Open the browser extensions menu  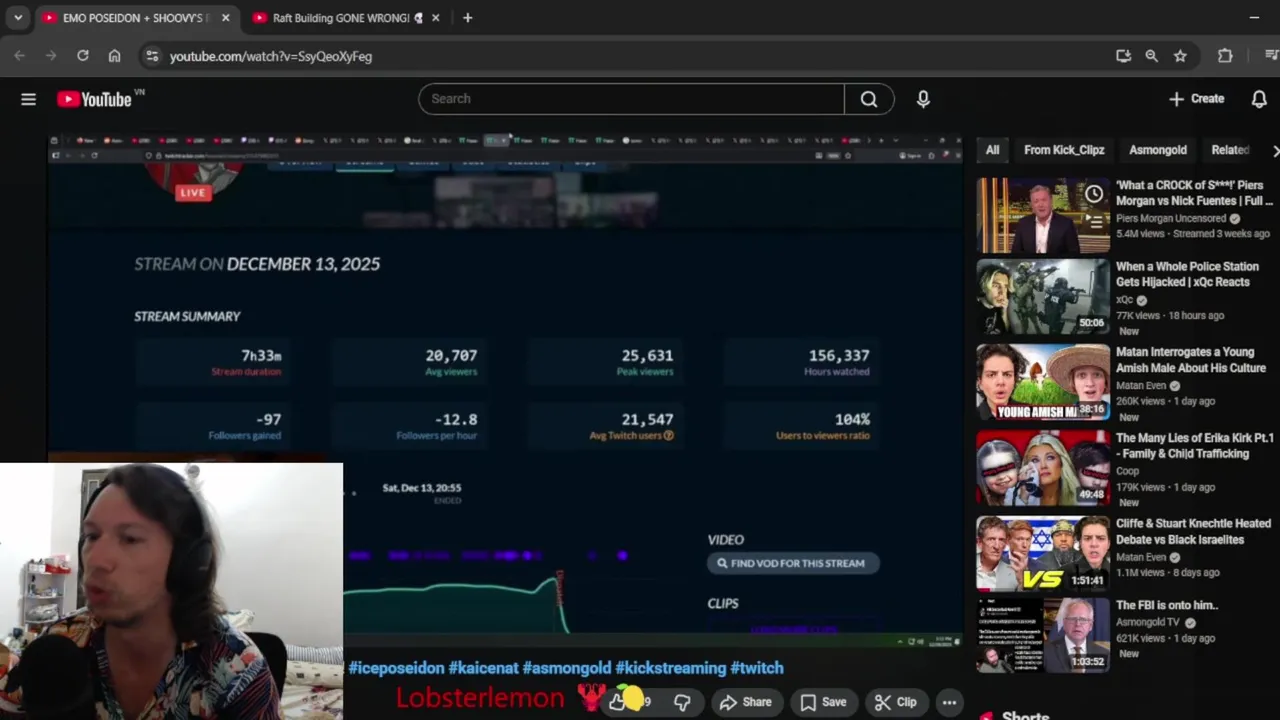(1225, 56)
